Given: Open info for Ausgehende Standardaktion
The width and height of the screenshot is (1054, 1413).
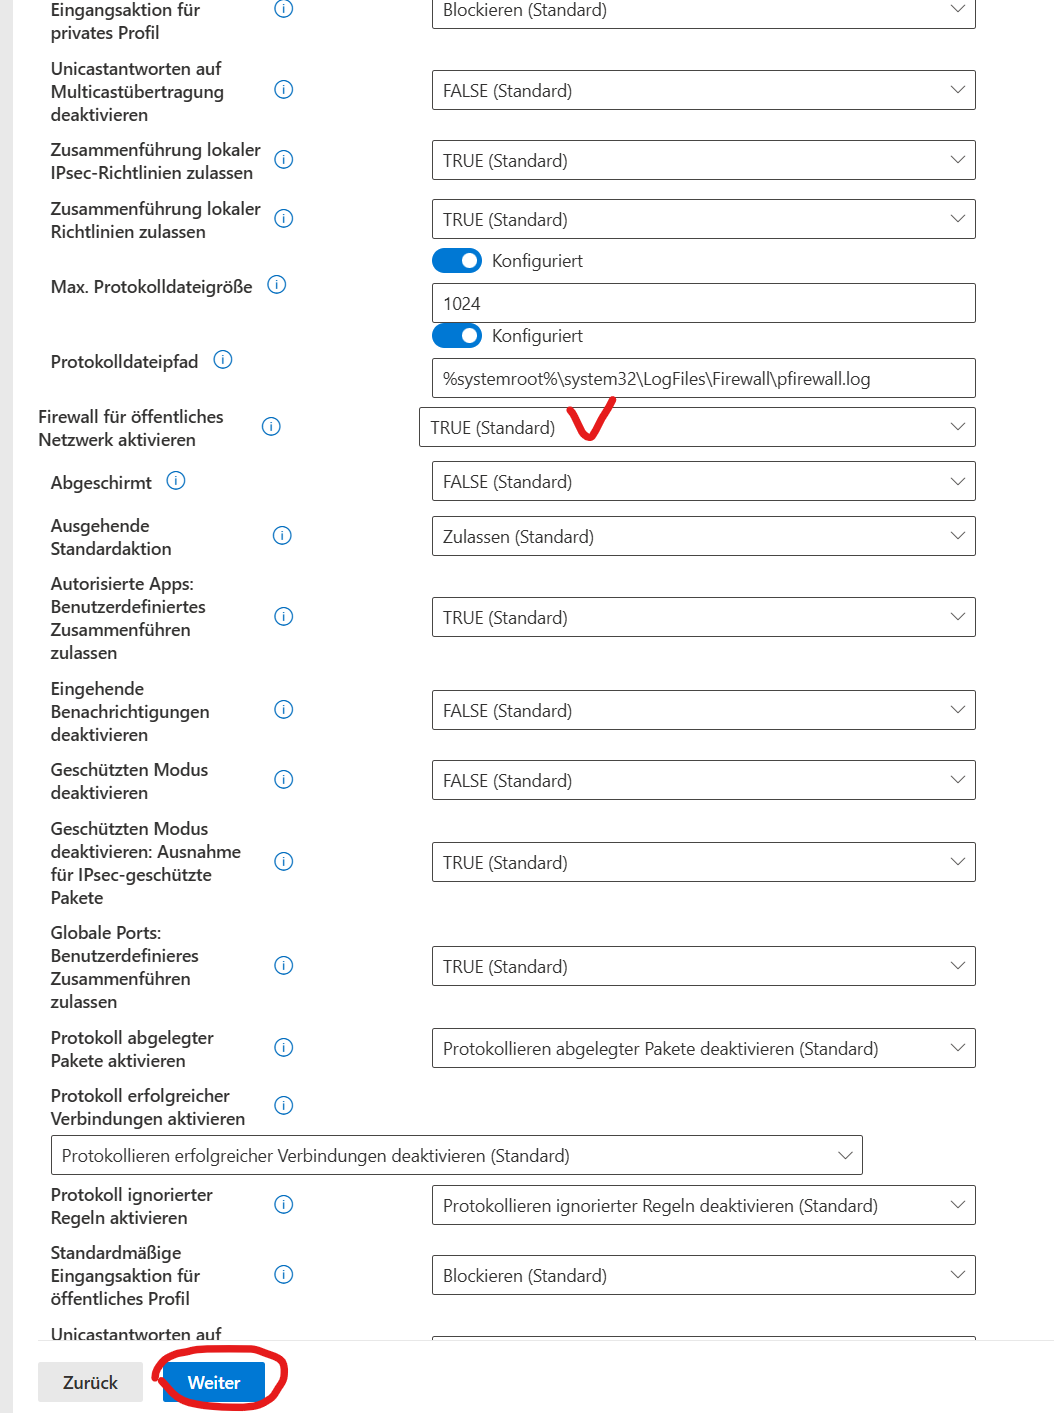Looking at the screenshot, I should pos(283,536).
